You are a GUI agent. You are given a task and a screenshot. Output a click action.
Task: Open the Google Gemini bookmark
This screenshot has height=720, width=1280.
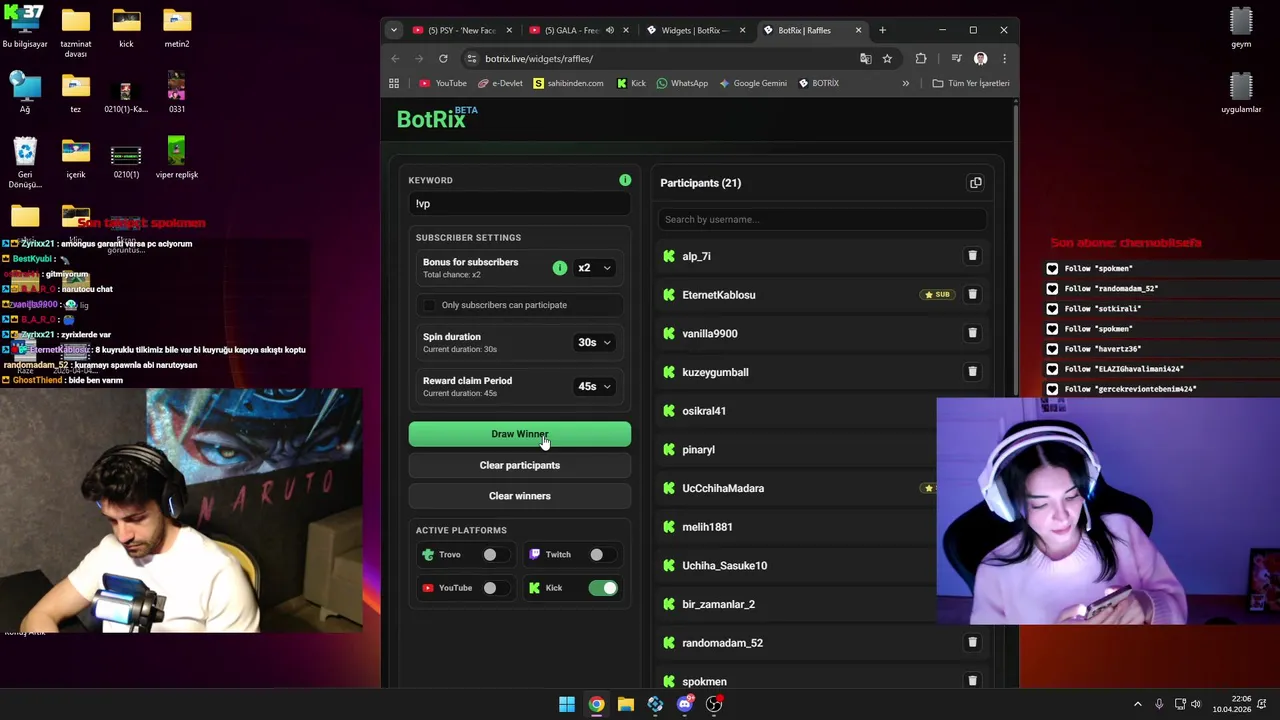(x=752, y=83)
